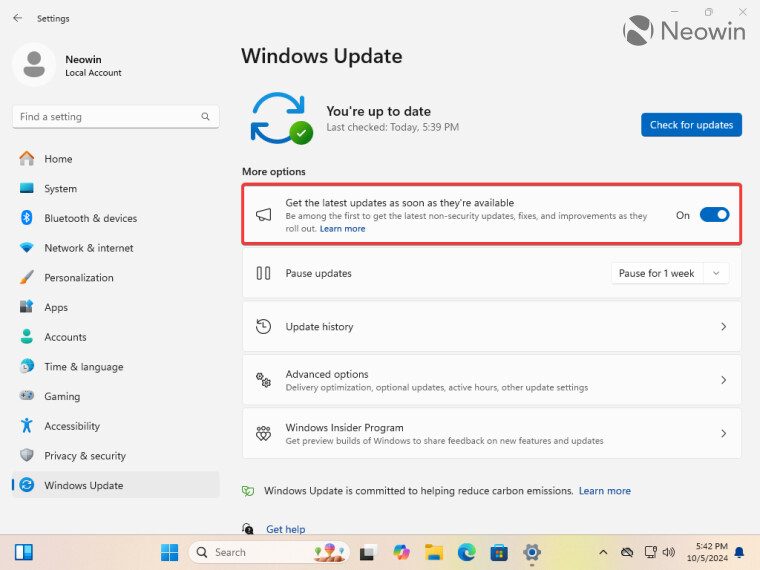Click the widgets icon at taskbar left

click(x=23, y=552)
